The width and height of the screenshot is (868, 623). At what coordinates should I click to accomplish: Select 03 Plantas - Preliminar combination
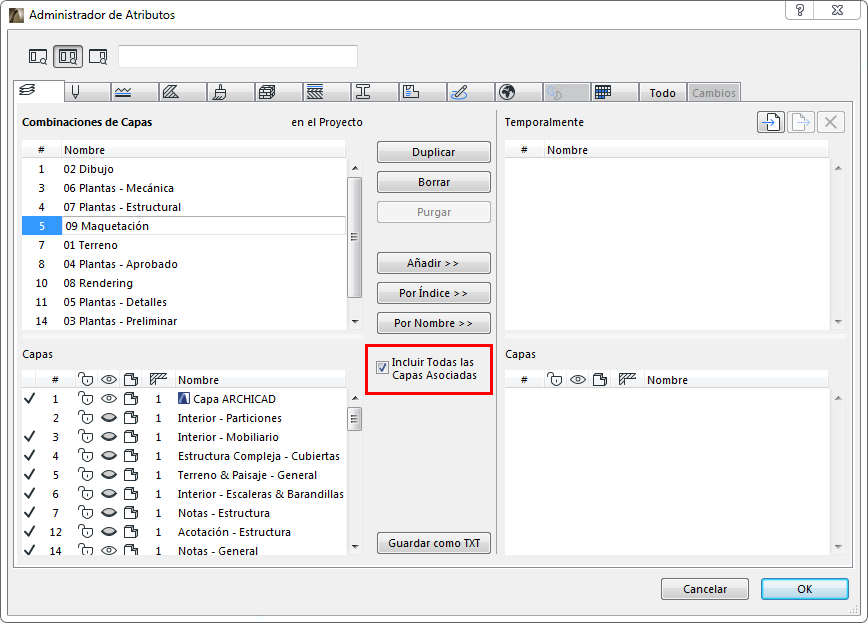(184, 321)
